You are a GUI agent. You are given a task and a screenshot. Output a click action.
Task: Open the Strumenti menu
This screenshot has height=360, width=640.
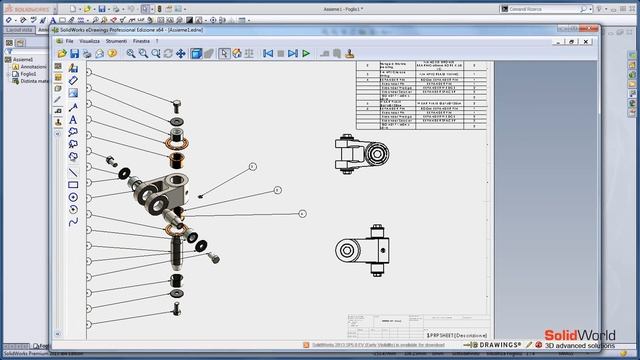click(x=116, y=41)
